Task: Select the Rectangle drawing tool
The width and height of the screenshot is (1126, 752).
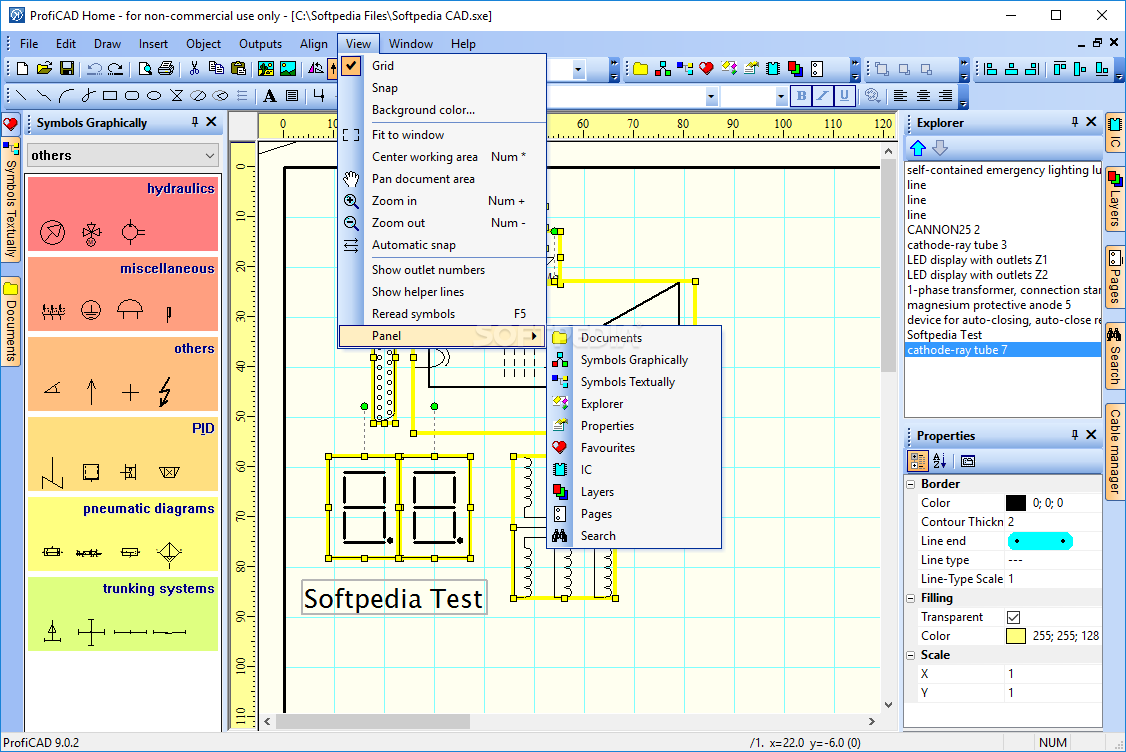Action: (110, 96)
